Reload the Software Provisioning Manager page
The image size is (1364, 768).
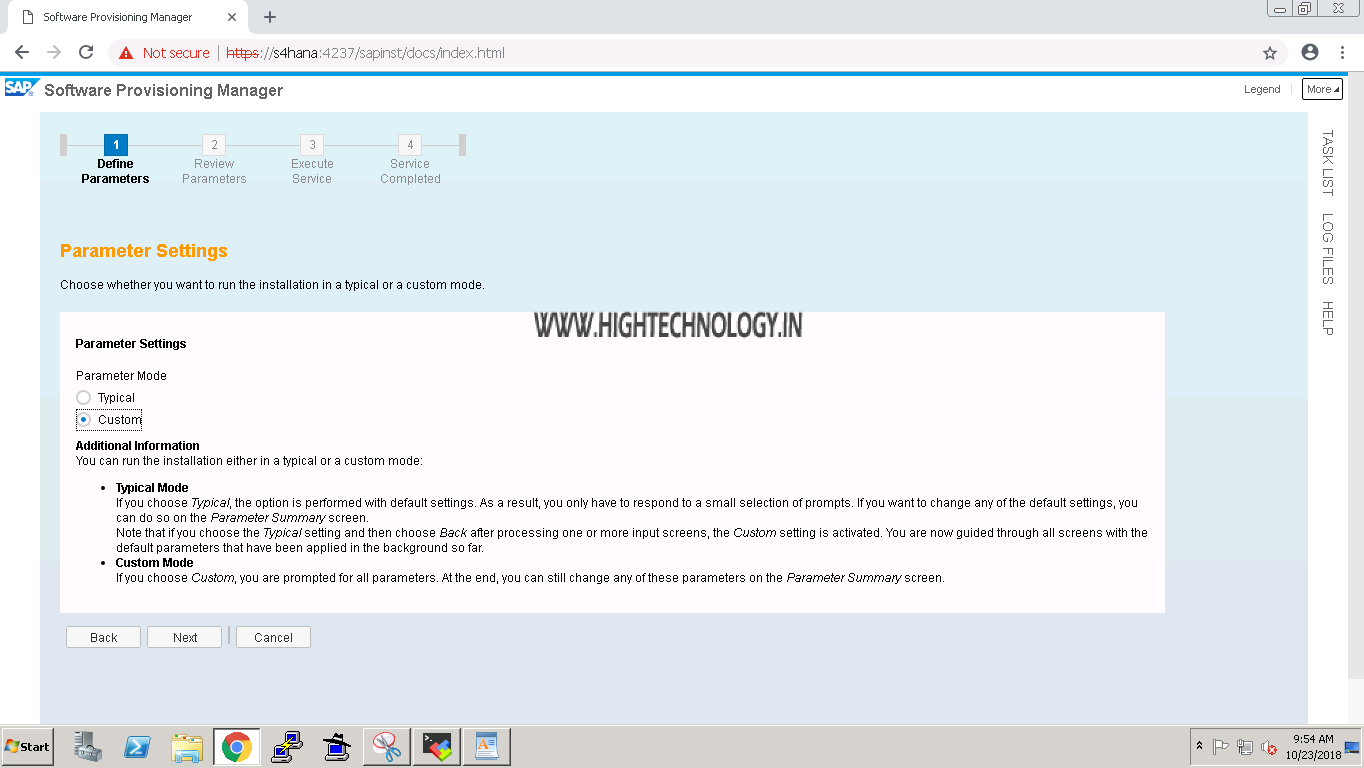click(86, 53)
